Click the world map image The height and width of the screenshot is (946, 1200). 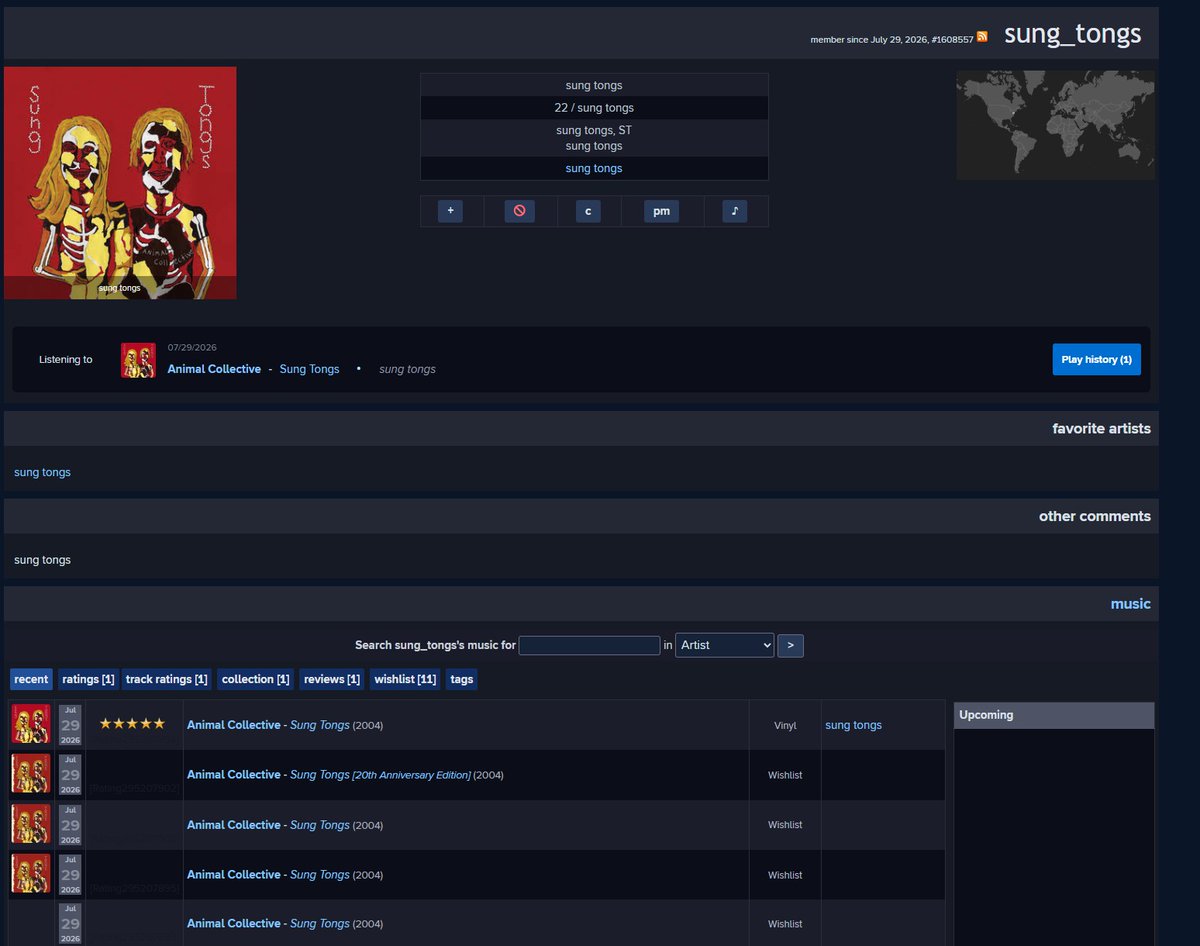tap(1055, 125)
